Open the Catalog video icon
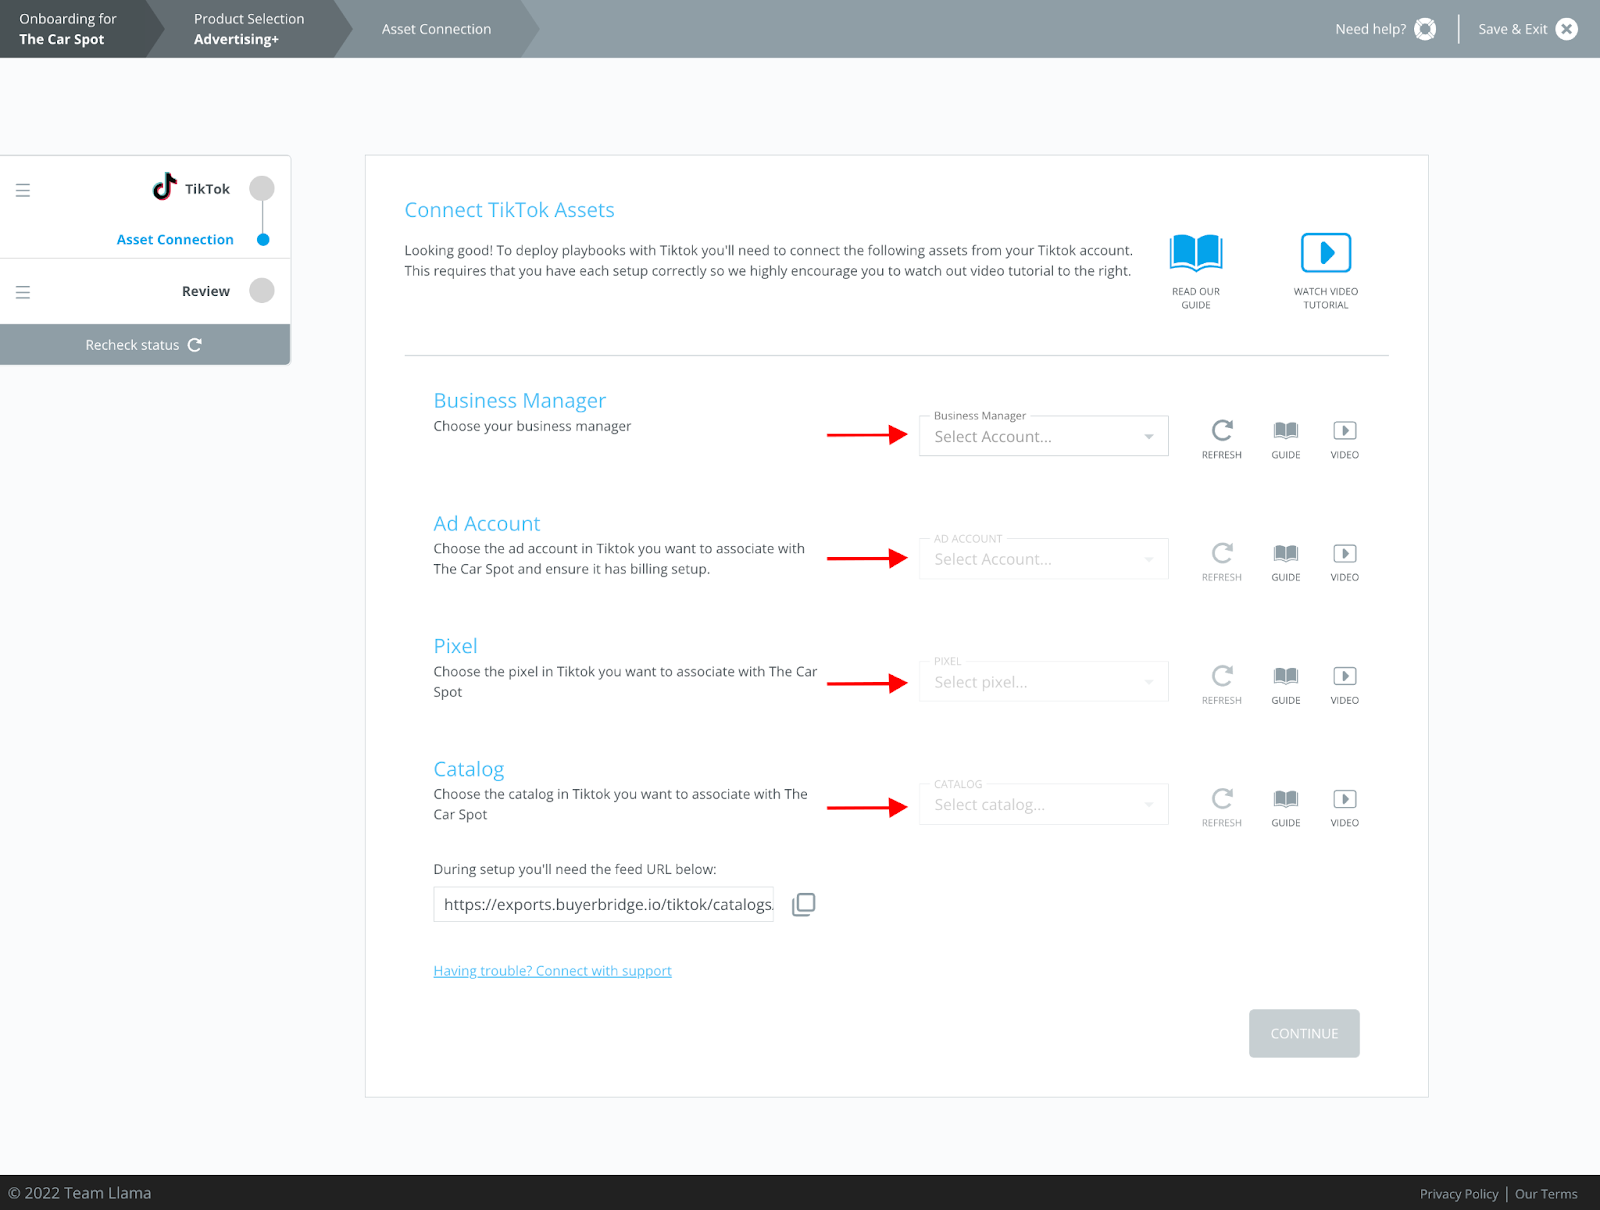 point(1345,799)
